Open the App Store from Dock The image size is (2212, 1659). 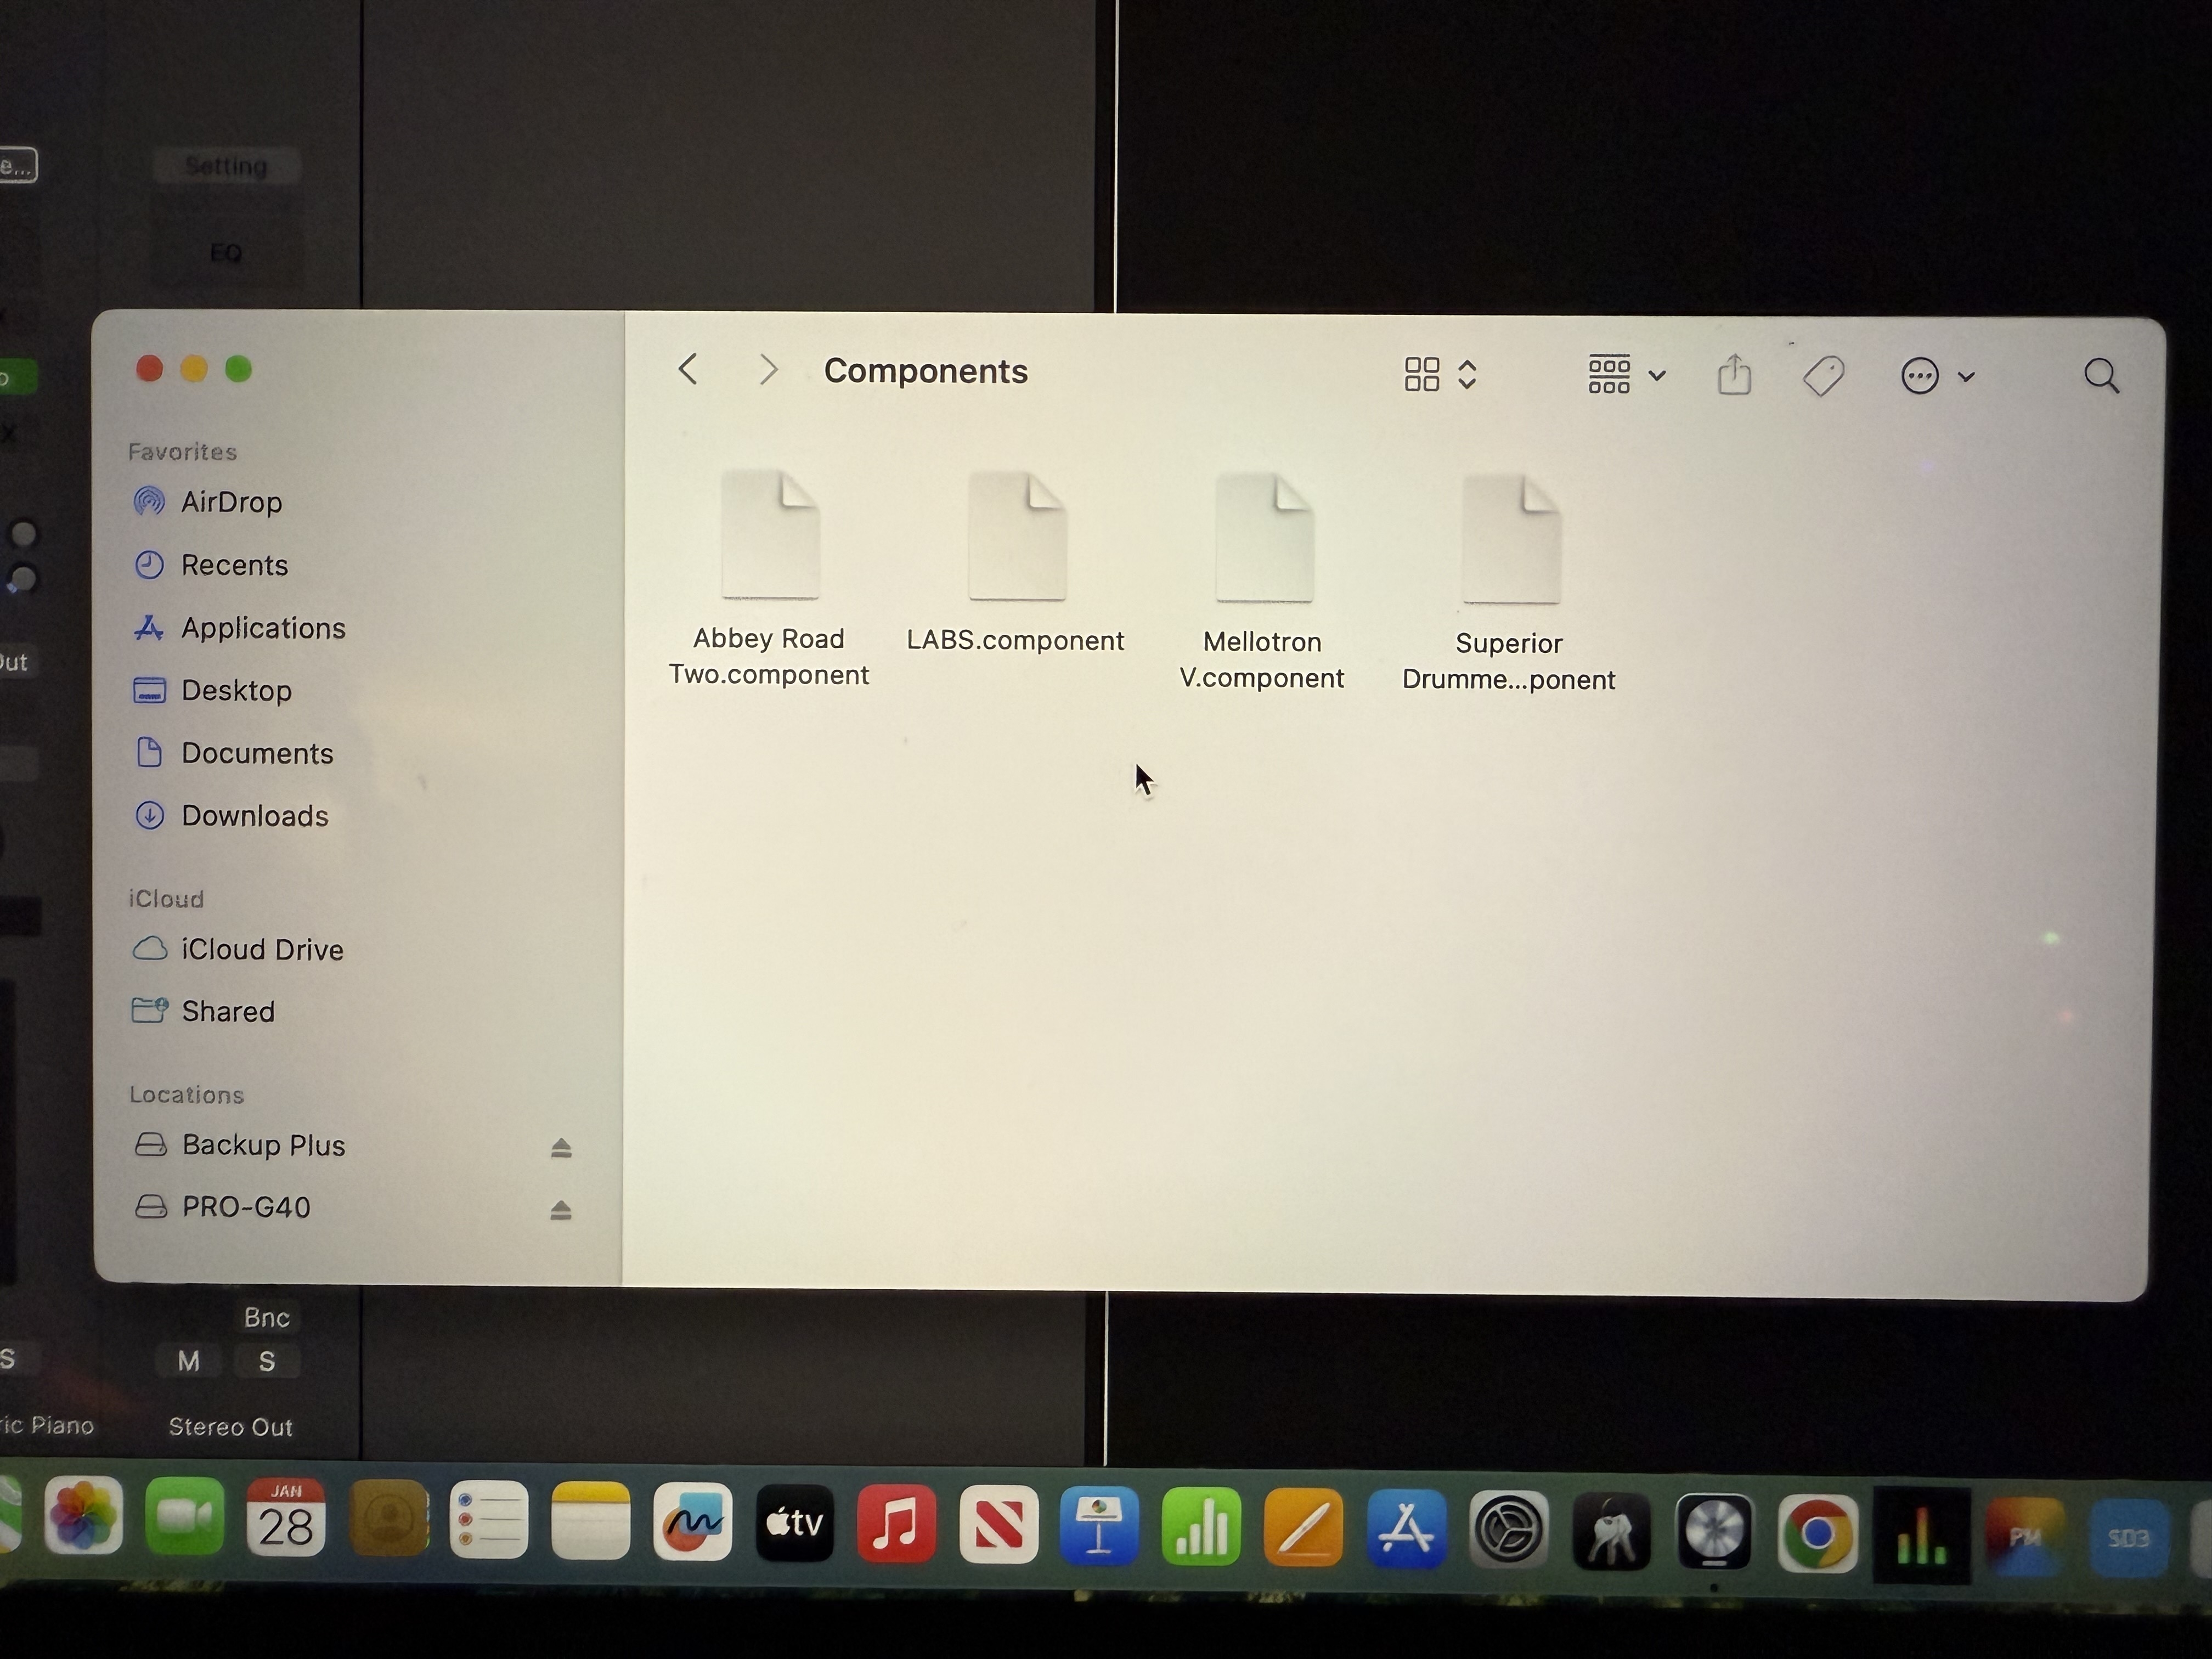click(1407, 1529)
